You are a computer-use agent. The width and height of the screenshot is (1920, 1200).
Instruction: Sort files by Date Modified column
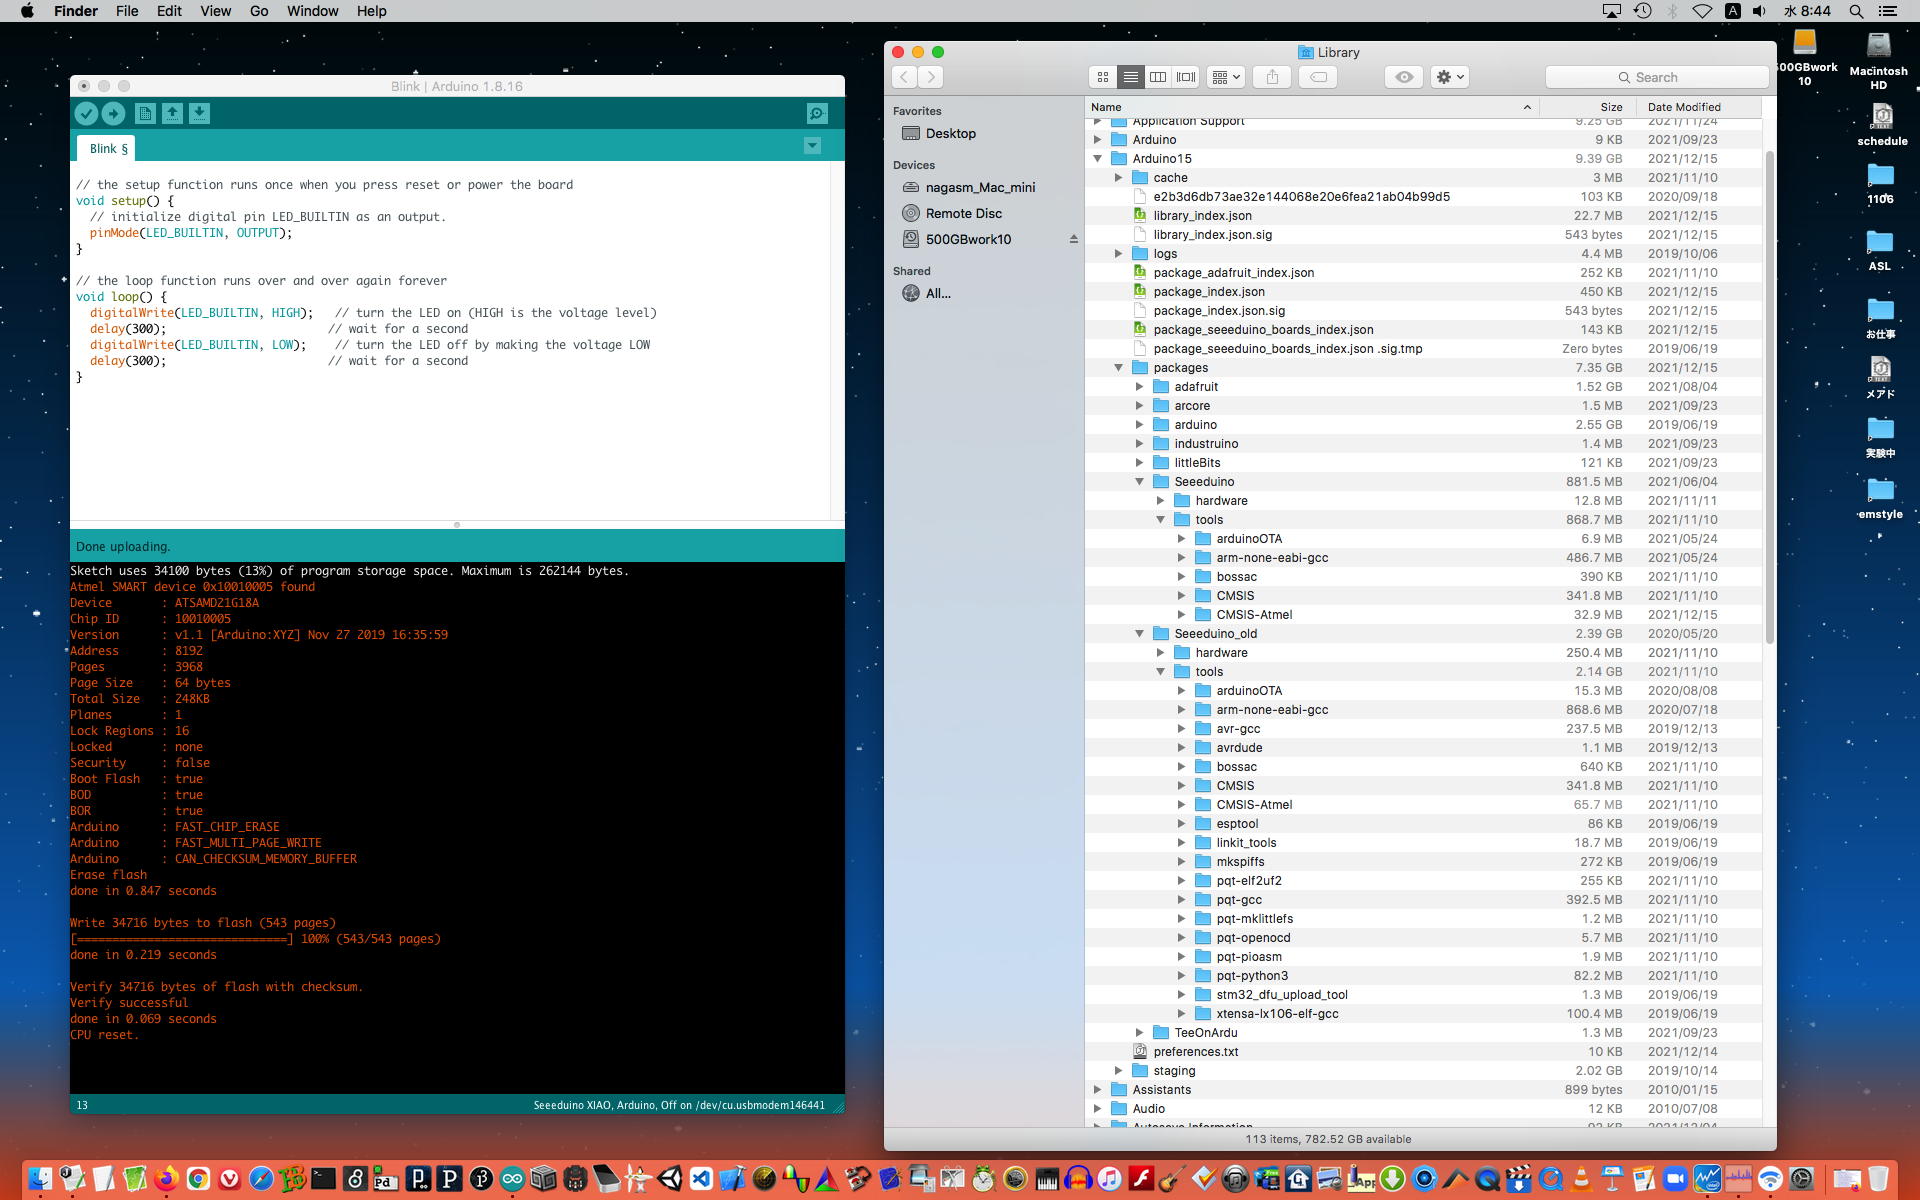pos(1684,107)
